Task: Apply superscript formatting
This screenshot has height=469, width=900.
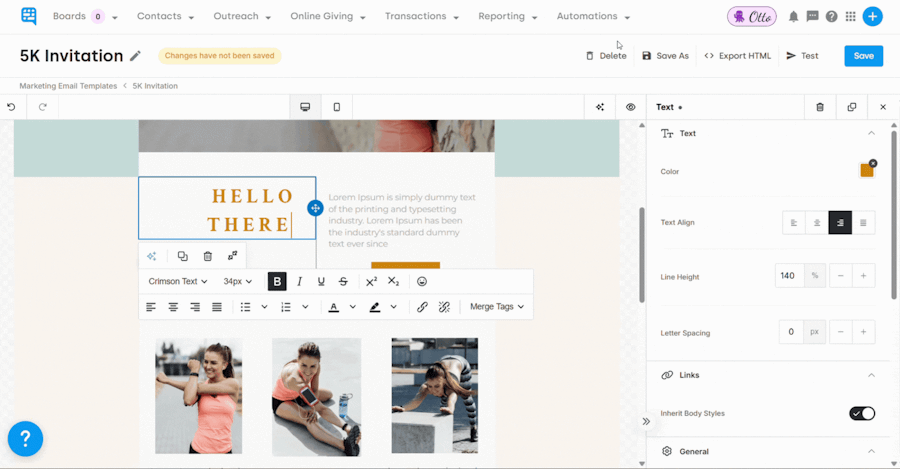Action: [x=371, y=281]
